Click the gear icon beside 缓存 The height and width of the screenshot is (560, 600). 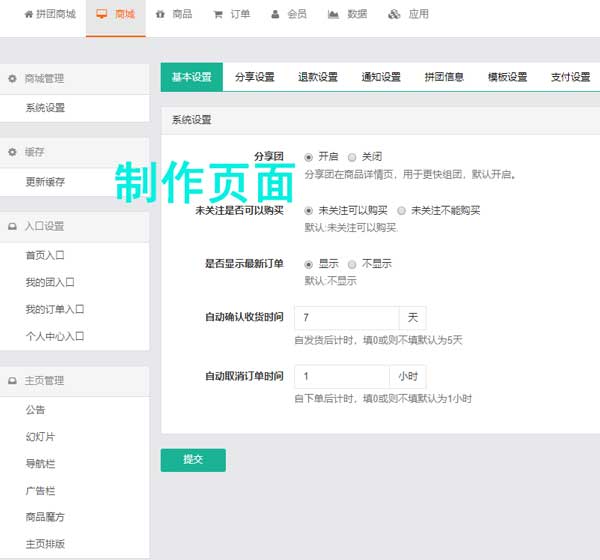coord(13,152)
